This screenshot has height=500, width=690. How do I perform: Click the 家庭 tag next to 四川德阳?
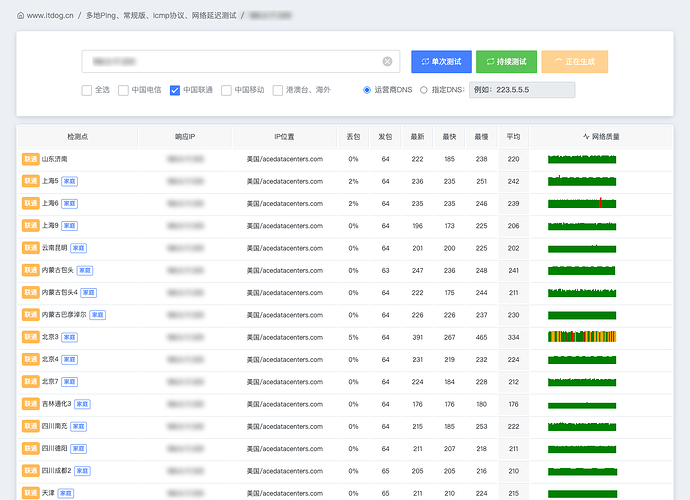tap(79, 449)
